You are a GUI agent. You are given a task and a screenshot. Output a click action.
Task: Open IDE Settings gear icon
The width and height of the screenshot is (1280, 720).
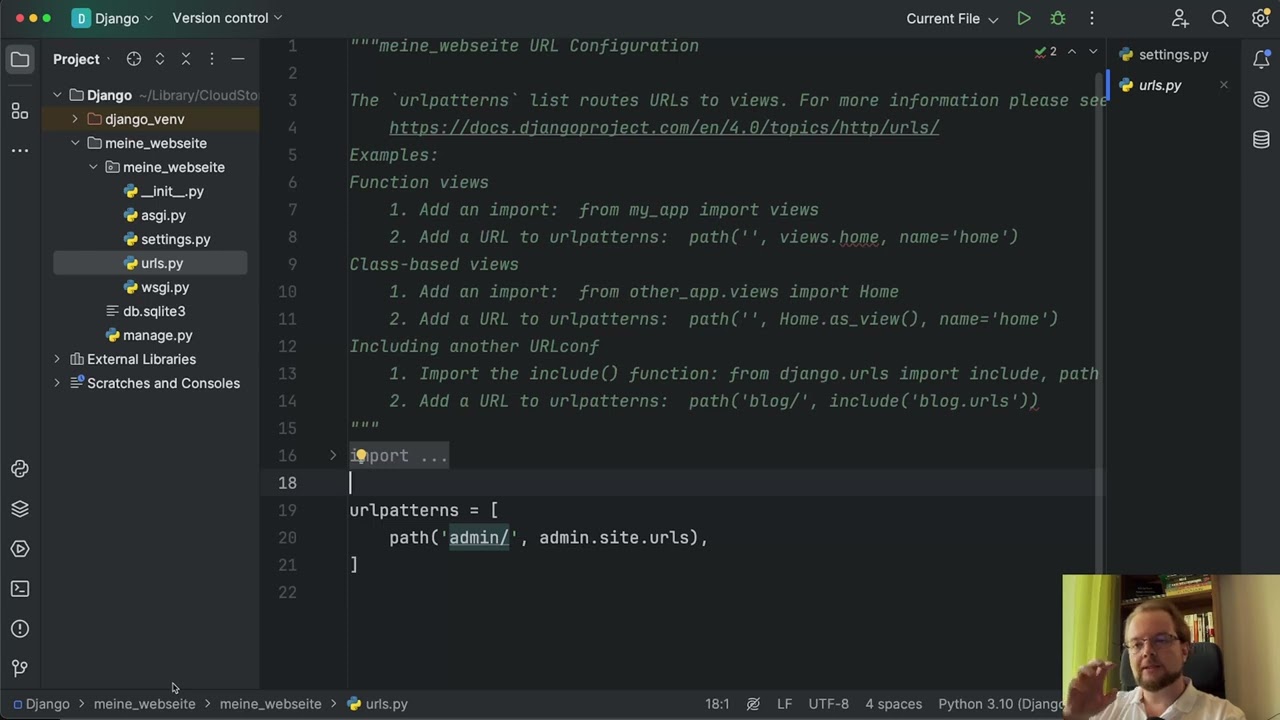pos(1261,18)
